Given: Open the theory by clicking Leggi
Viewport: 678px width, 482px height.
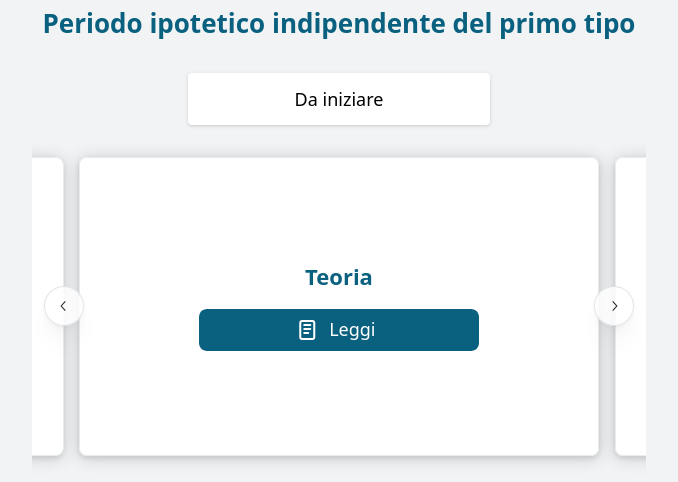Looking at the screenshot, I should point(339,330).
